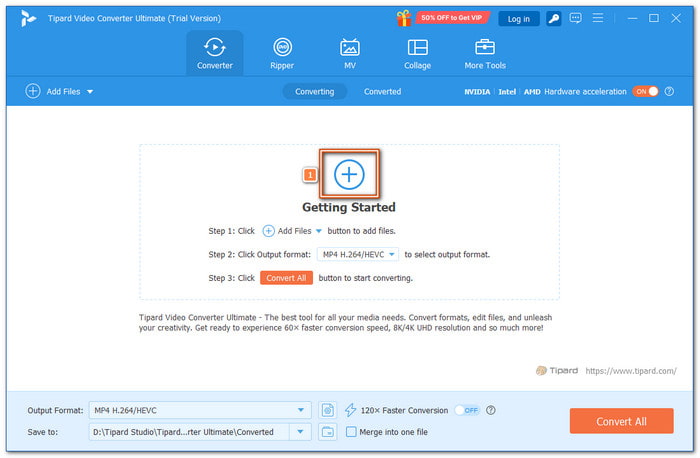
Task: Open the MV maker module
Action: click(350, 53)
